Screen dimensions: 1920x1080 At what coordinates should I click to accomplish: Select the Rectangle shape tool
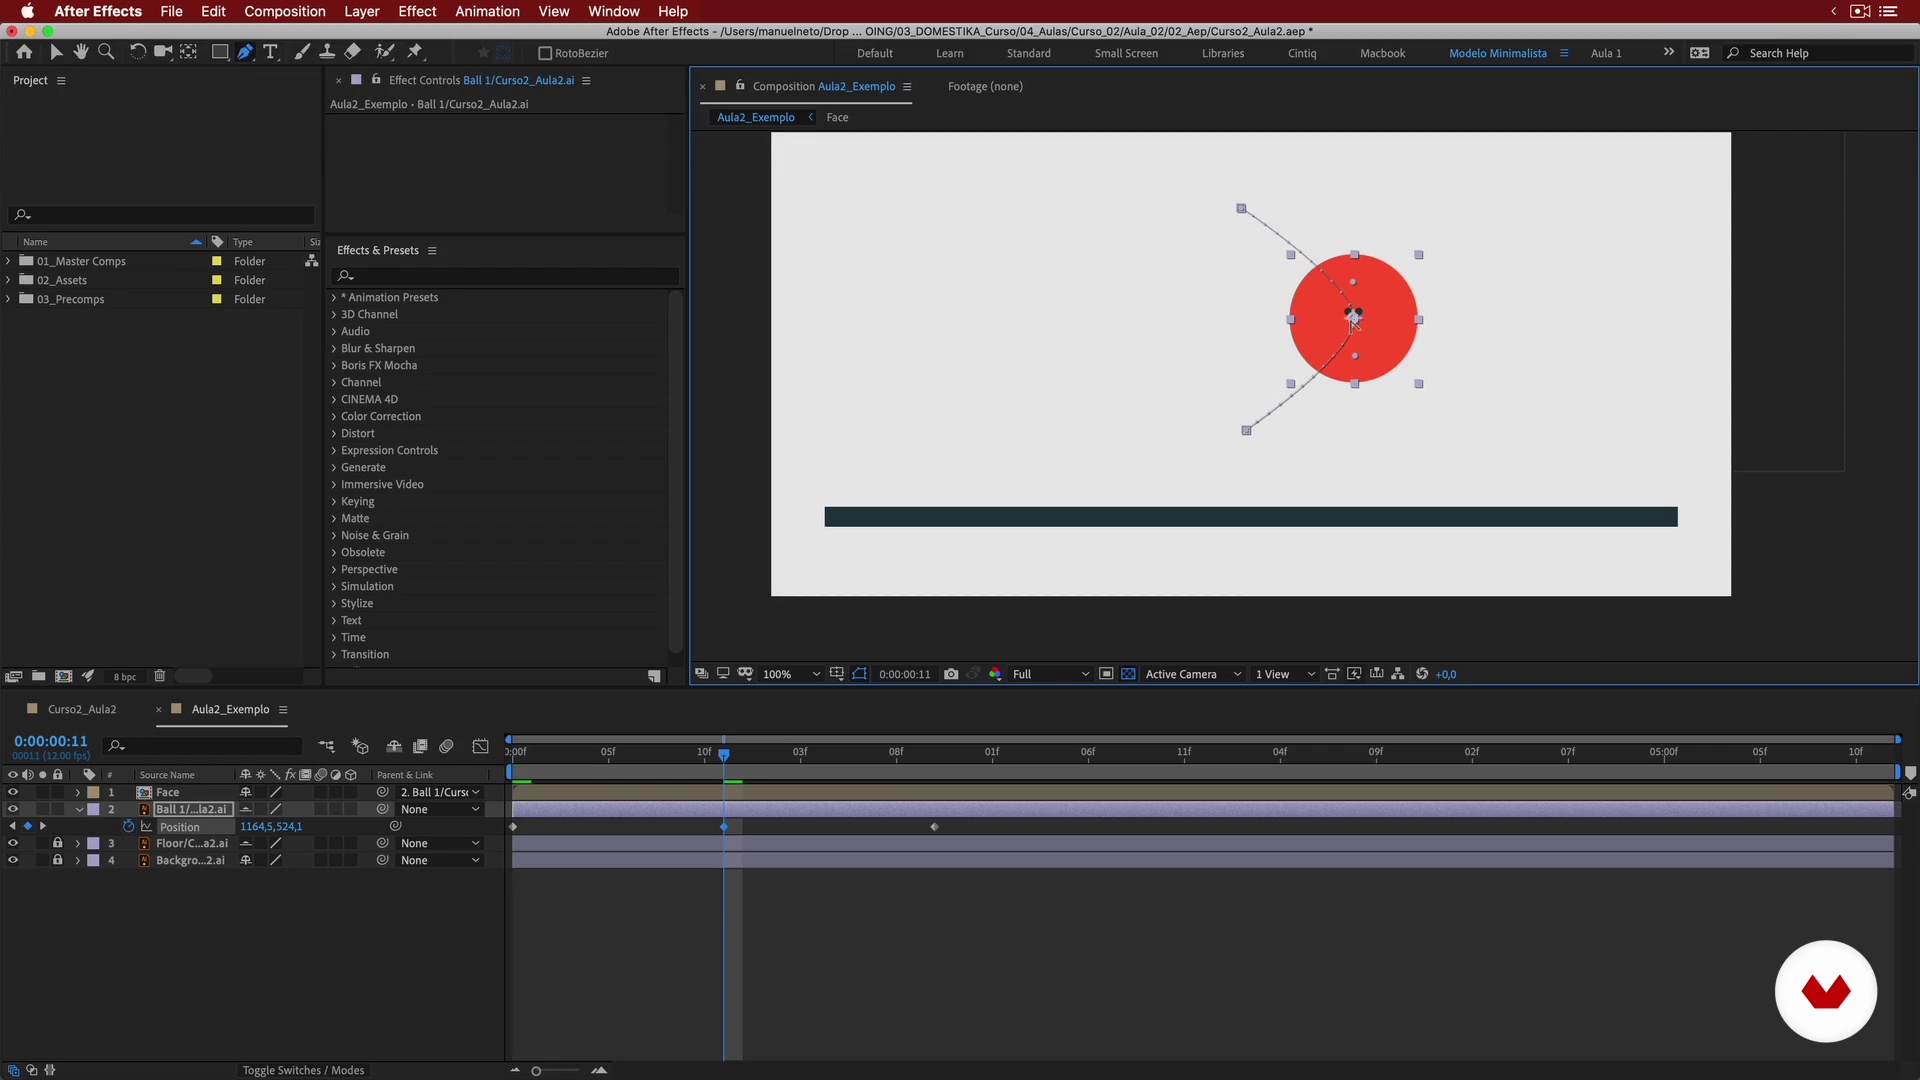pos(220,52)
